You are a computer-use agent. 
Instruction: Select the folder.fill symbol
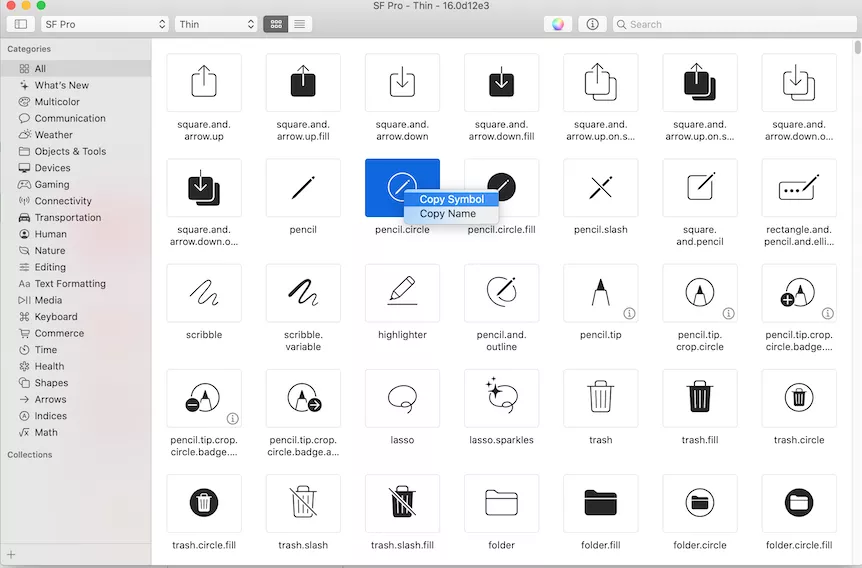[x=600, y=503]
